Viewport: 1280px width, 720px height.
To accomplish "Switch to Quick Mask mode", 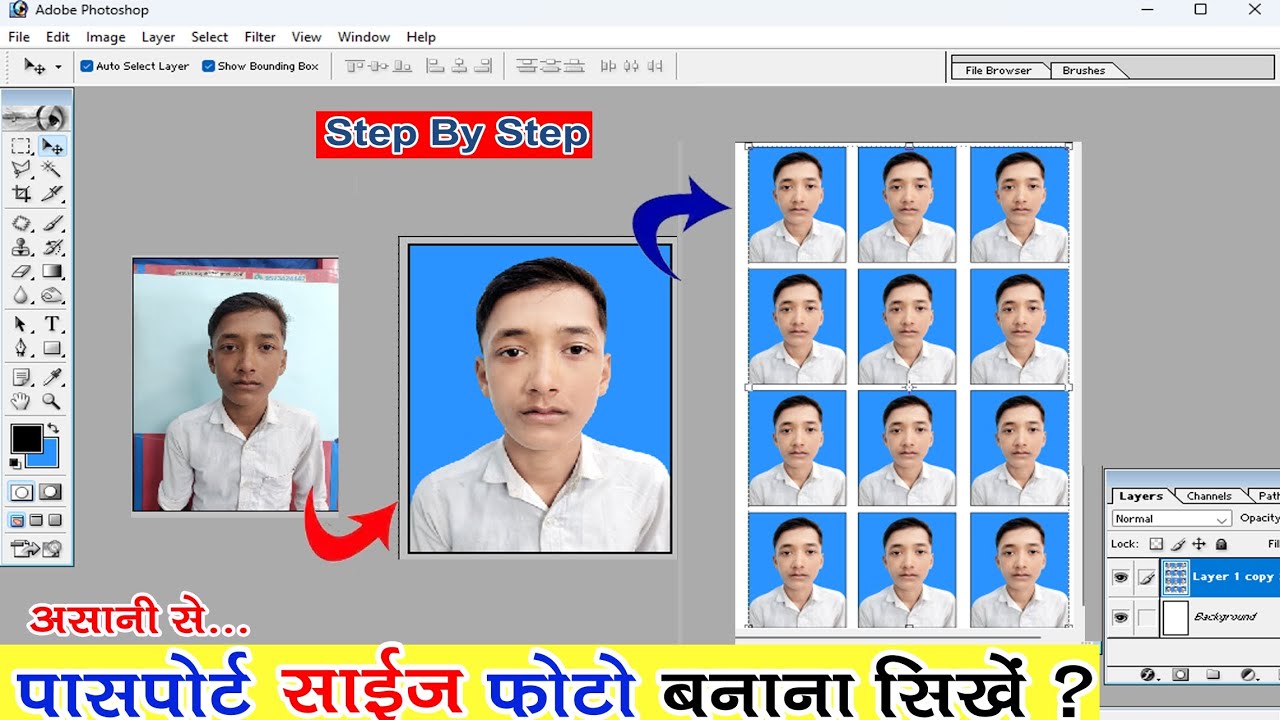I will (x=50, y=492).
